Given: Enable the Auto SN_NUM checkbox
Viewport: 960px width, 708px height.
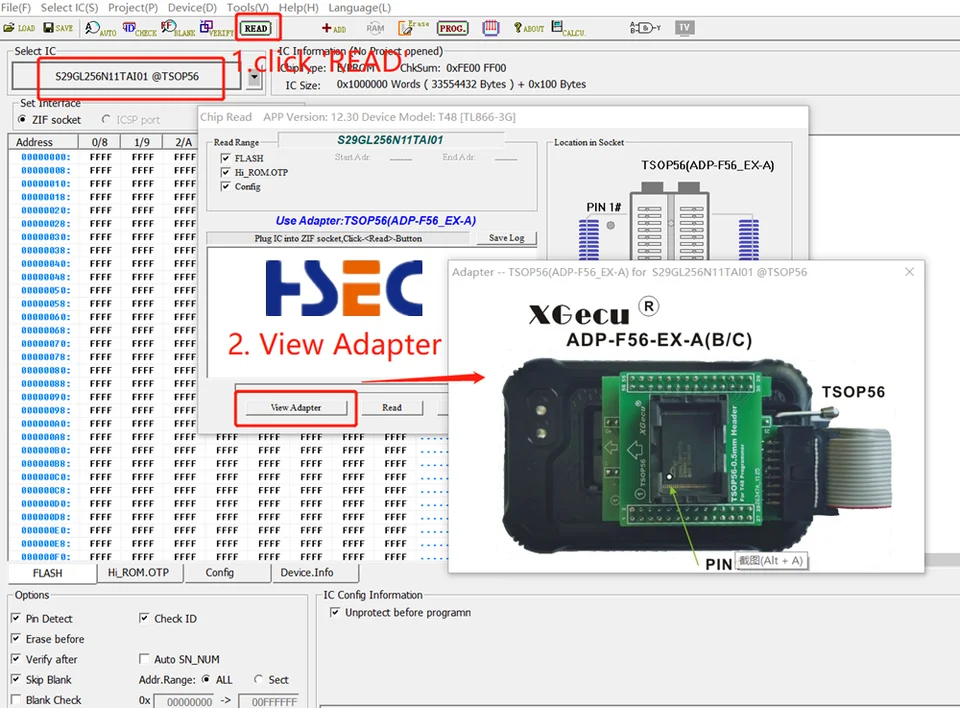Looking at the screenshot, I should tap(144, 659).
